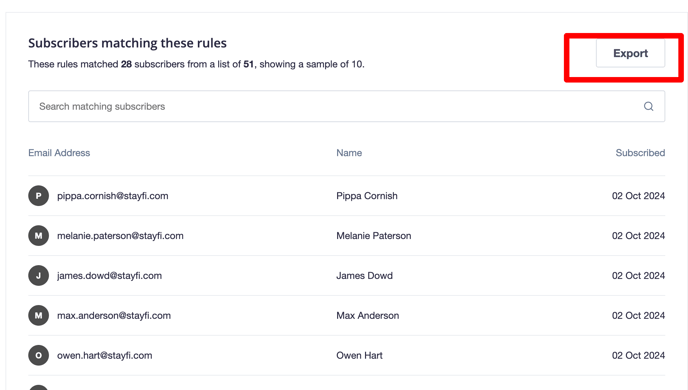Sort by Subscribed column header
Viewport: 688px width, 390px height.
(x=640, y=153)
